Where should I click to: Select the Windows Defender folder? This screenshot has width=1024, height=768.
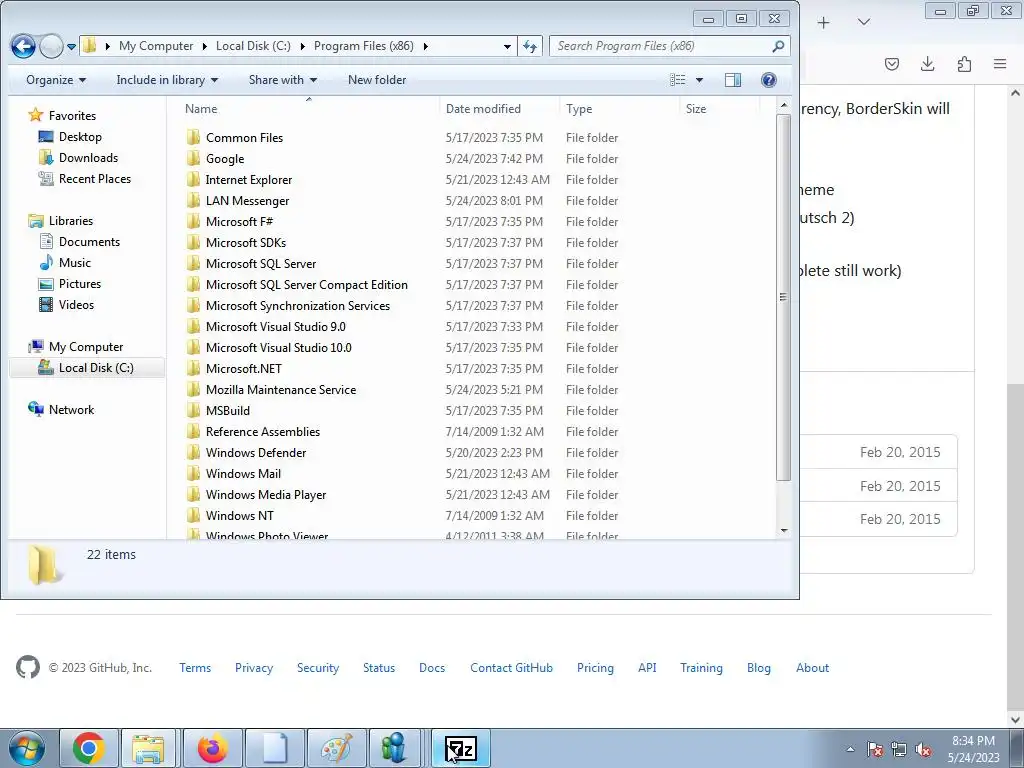click(255, 453)
